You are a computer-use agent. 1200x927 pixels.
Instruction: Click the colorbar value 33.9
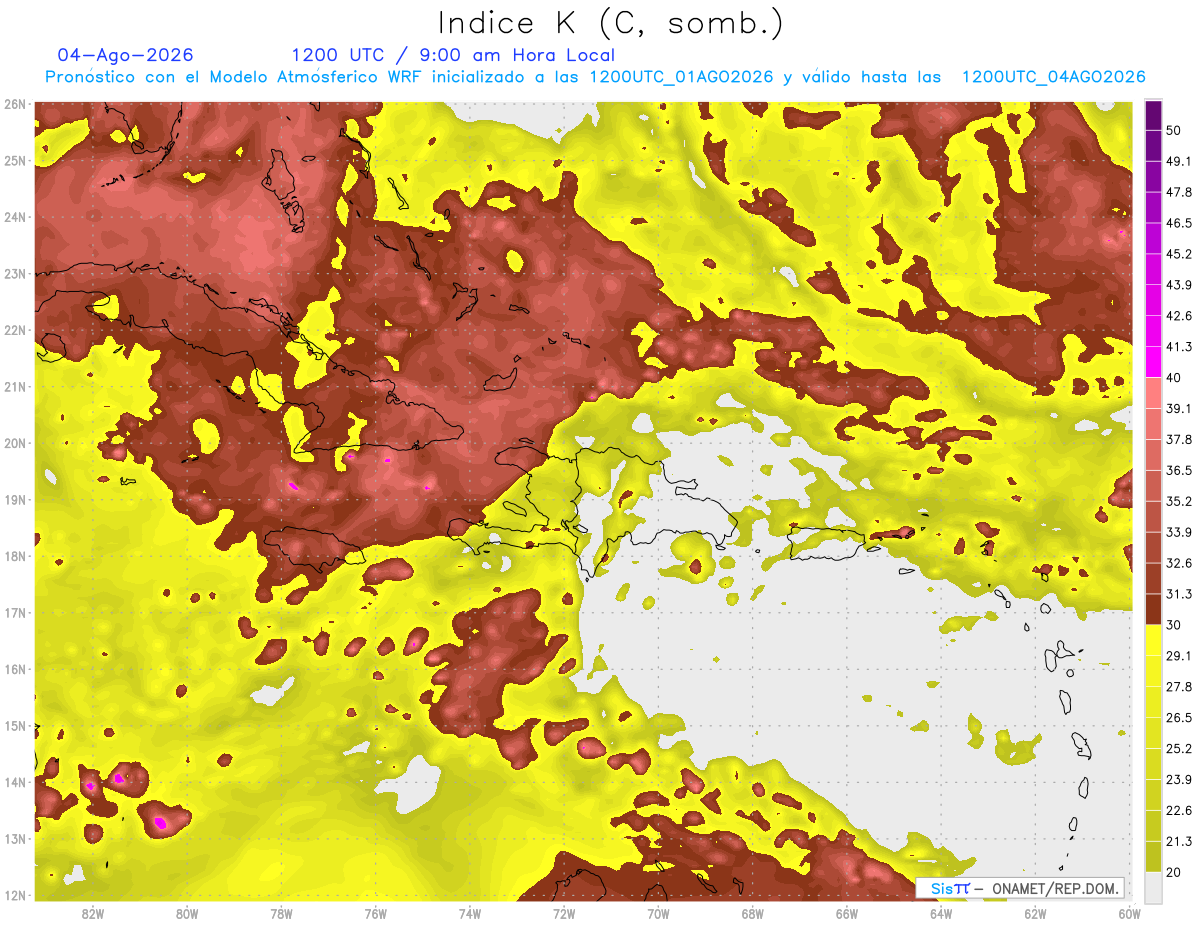(x=1179, y=532)
